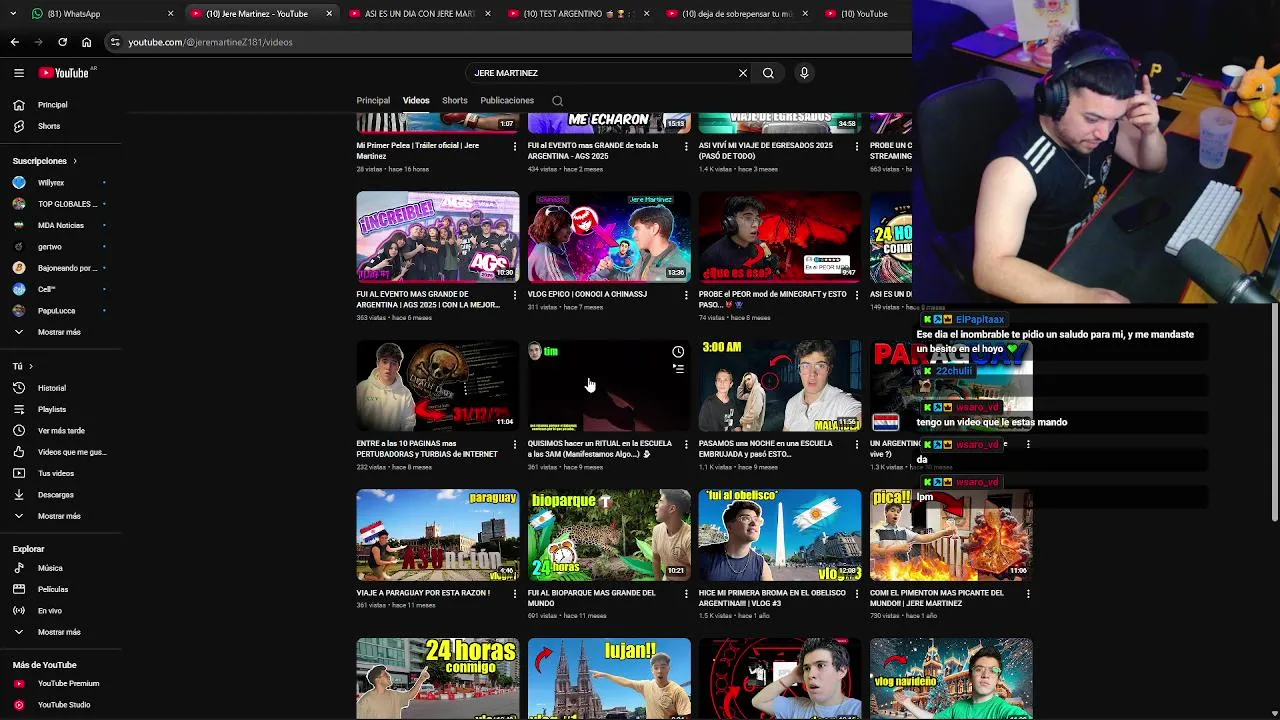Run search with the magnifier button
Screen dimensions: 1280x720
click(x=768, y=73)
